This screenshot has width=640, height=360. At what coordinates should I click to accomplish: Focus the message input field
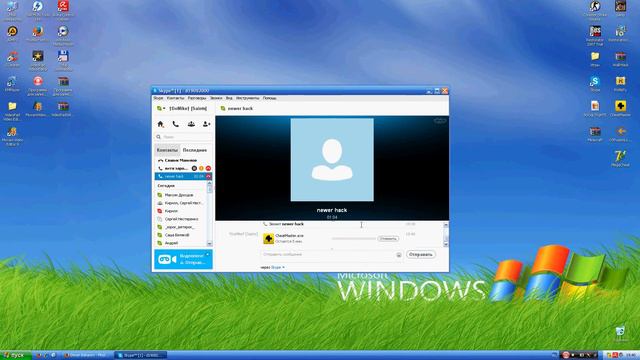coord(329,255)
